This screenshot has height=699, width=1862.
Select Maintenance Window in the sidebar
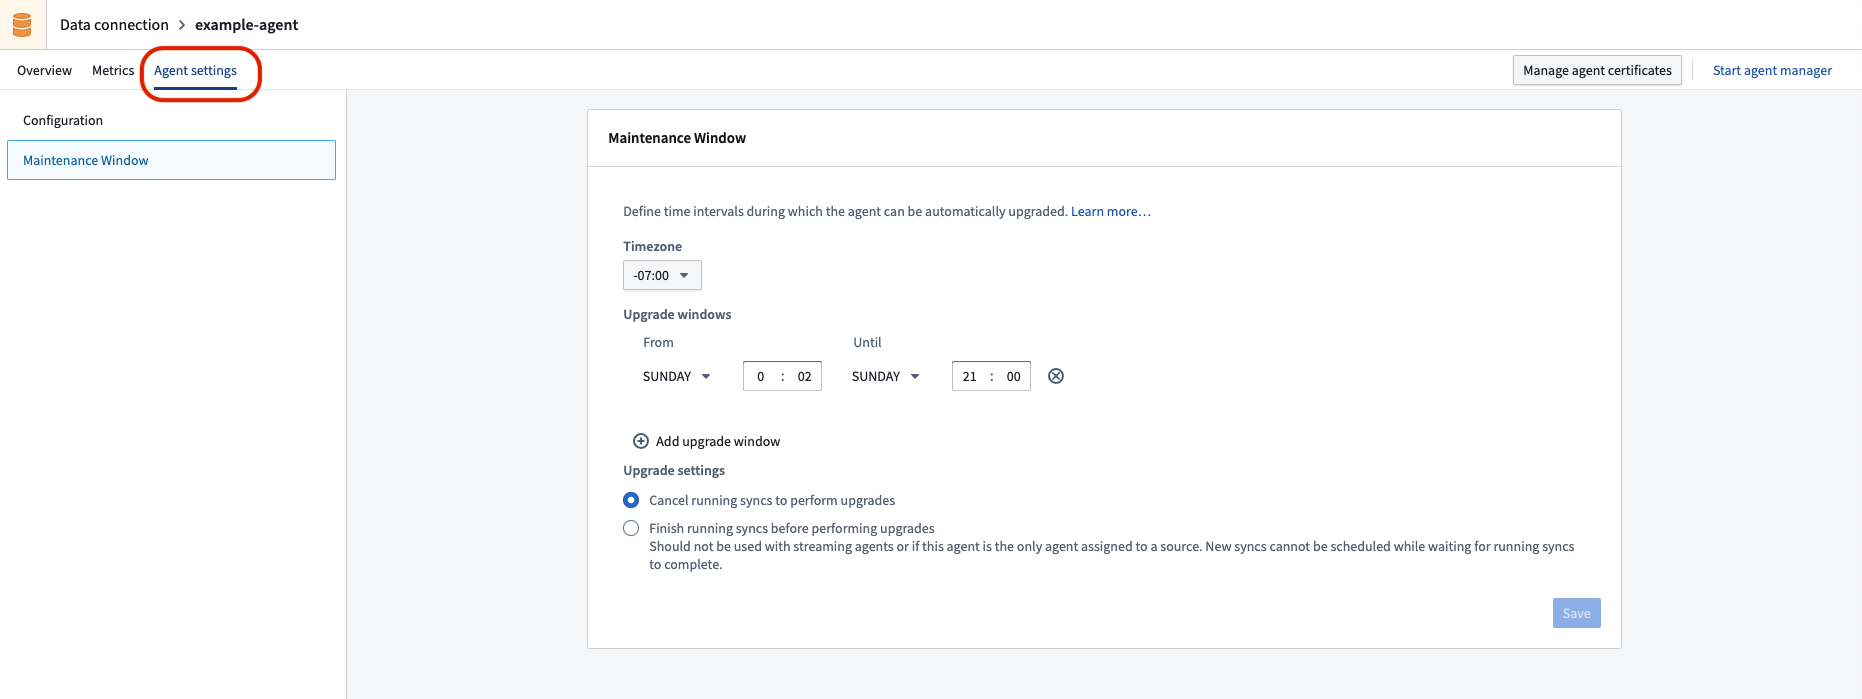point(171,160)
